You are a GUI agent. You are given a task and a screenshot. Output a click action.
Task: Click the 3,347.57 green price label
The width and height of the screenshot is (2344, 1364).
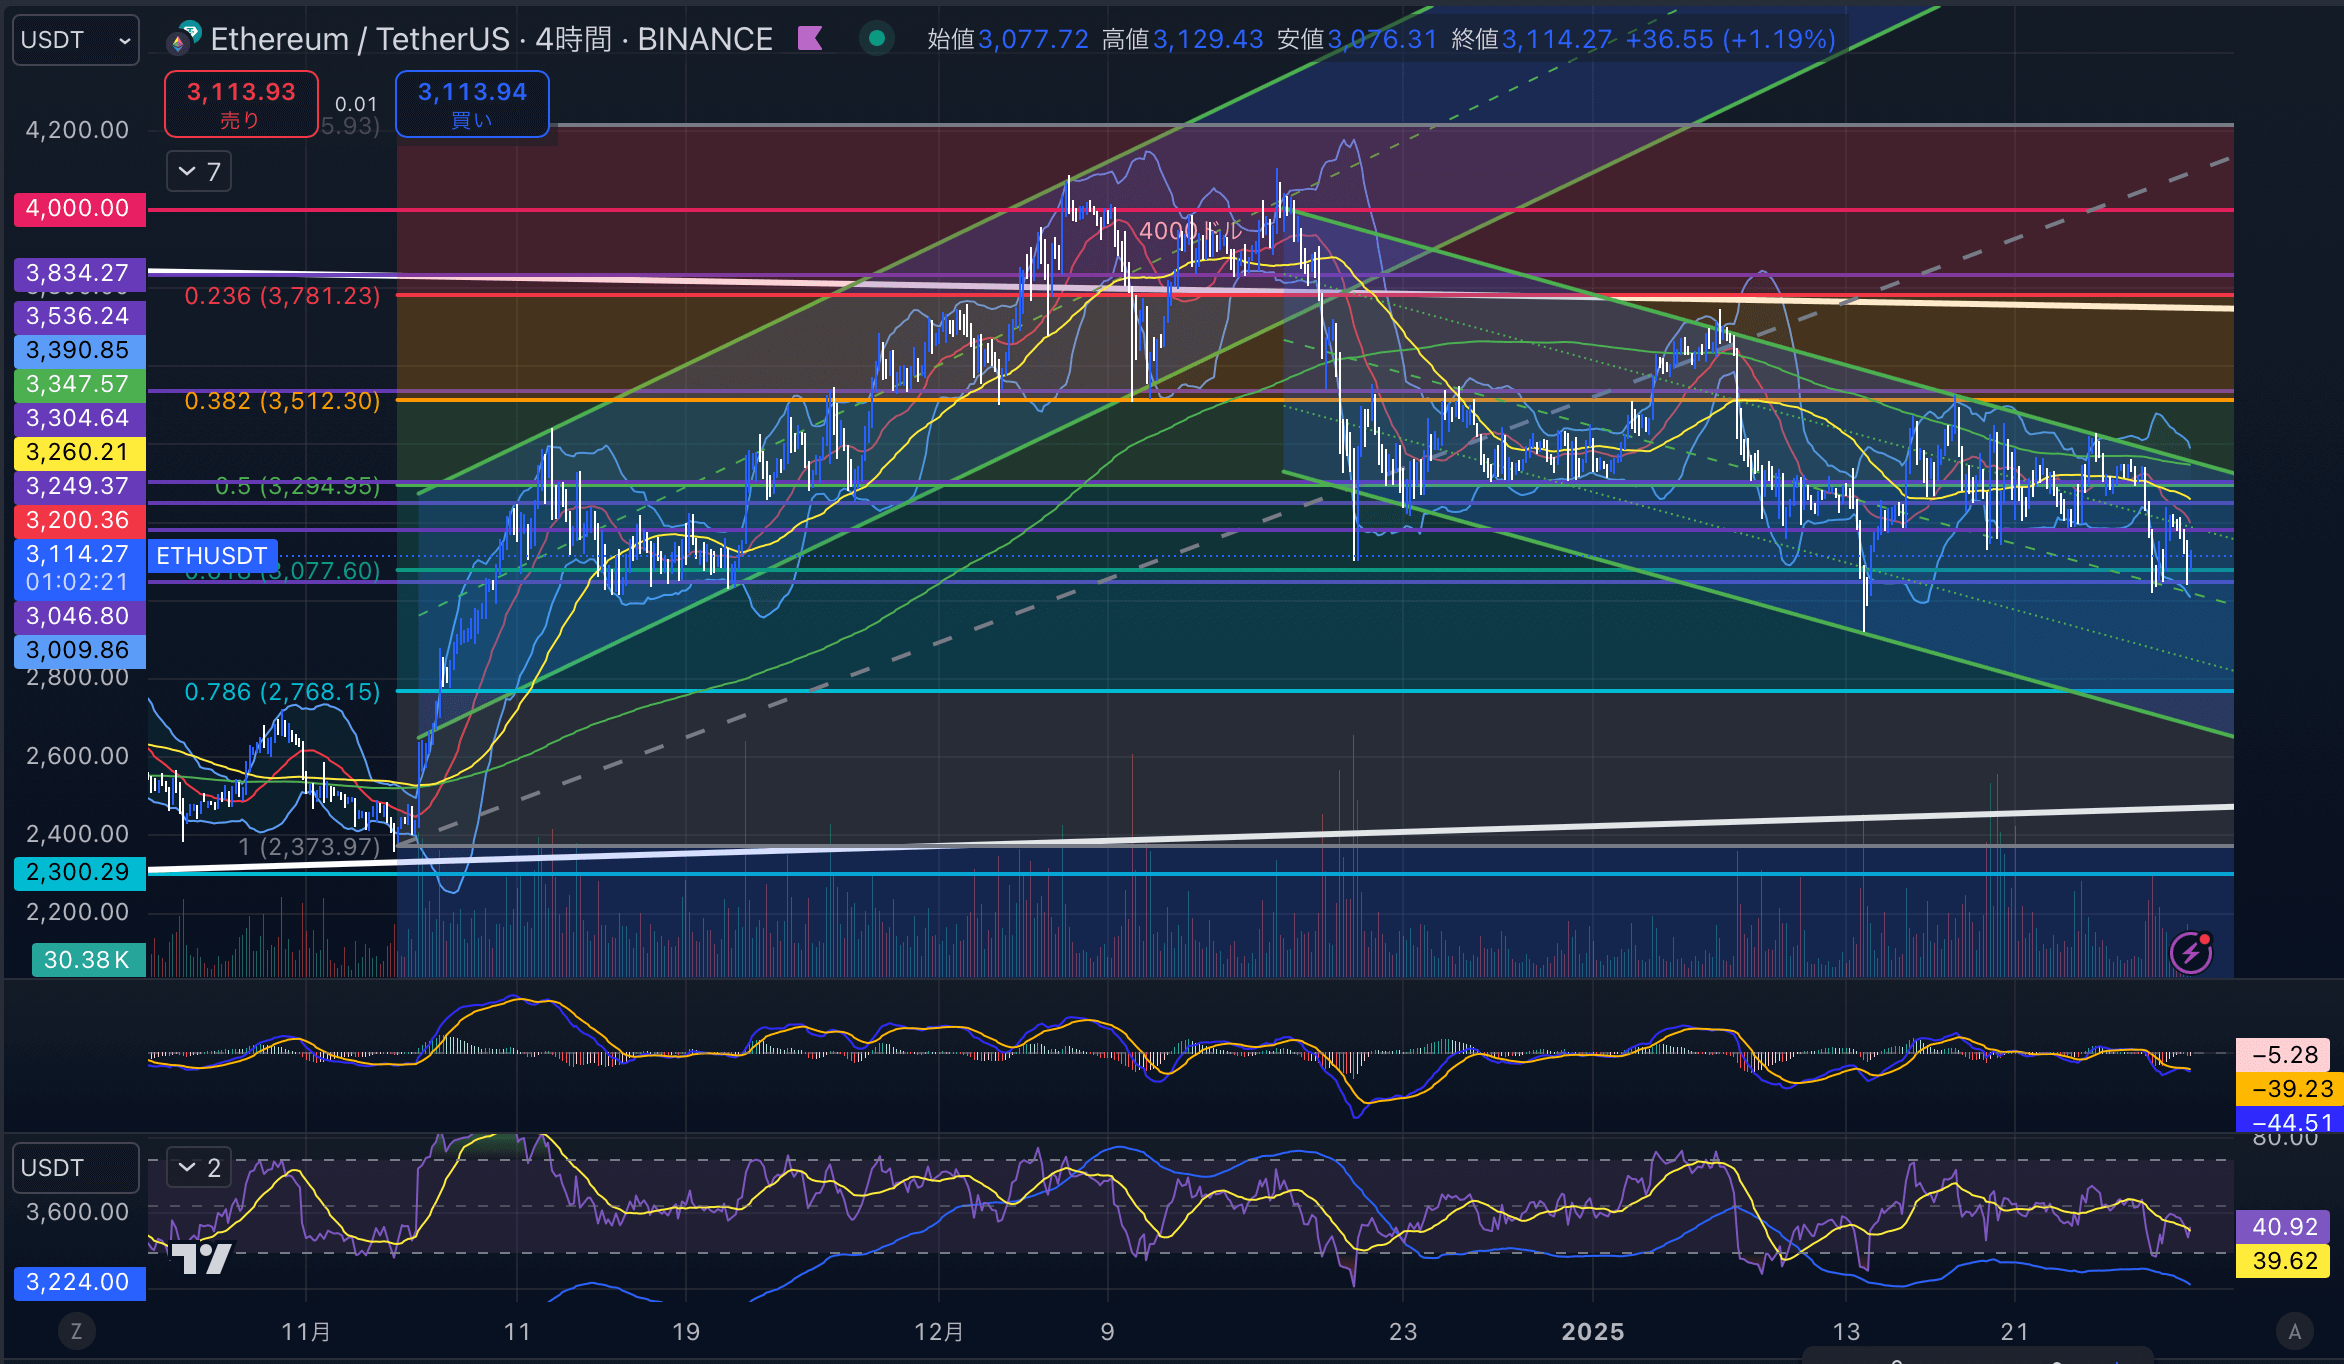79,384
